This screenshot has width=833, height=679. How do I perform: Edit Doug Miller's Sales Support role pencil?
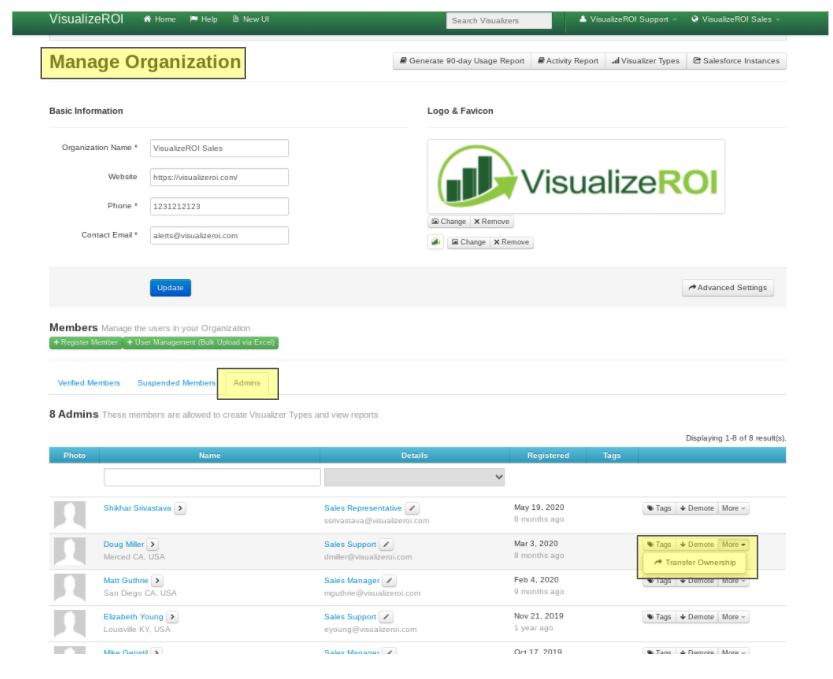[x=387, y=545]
